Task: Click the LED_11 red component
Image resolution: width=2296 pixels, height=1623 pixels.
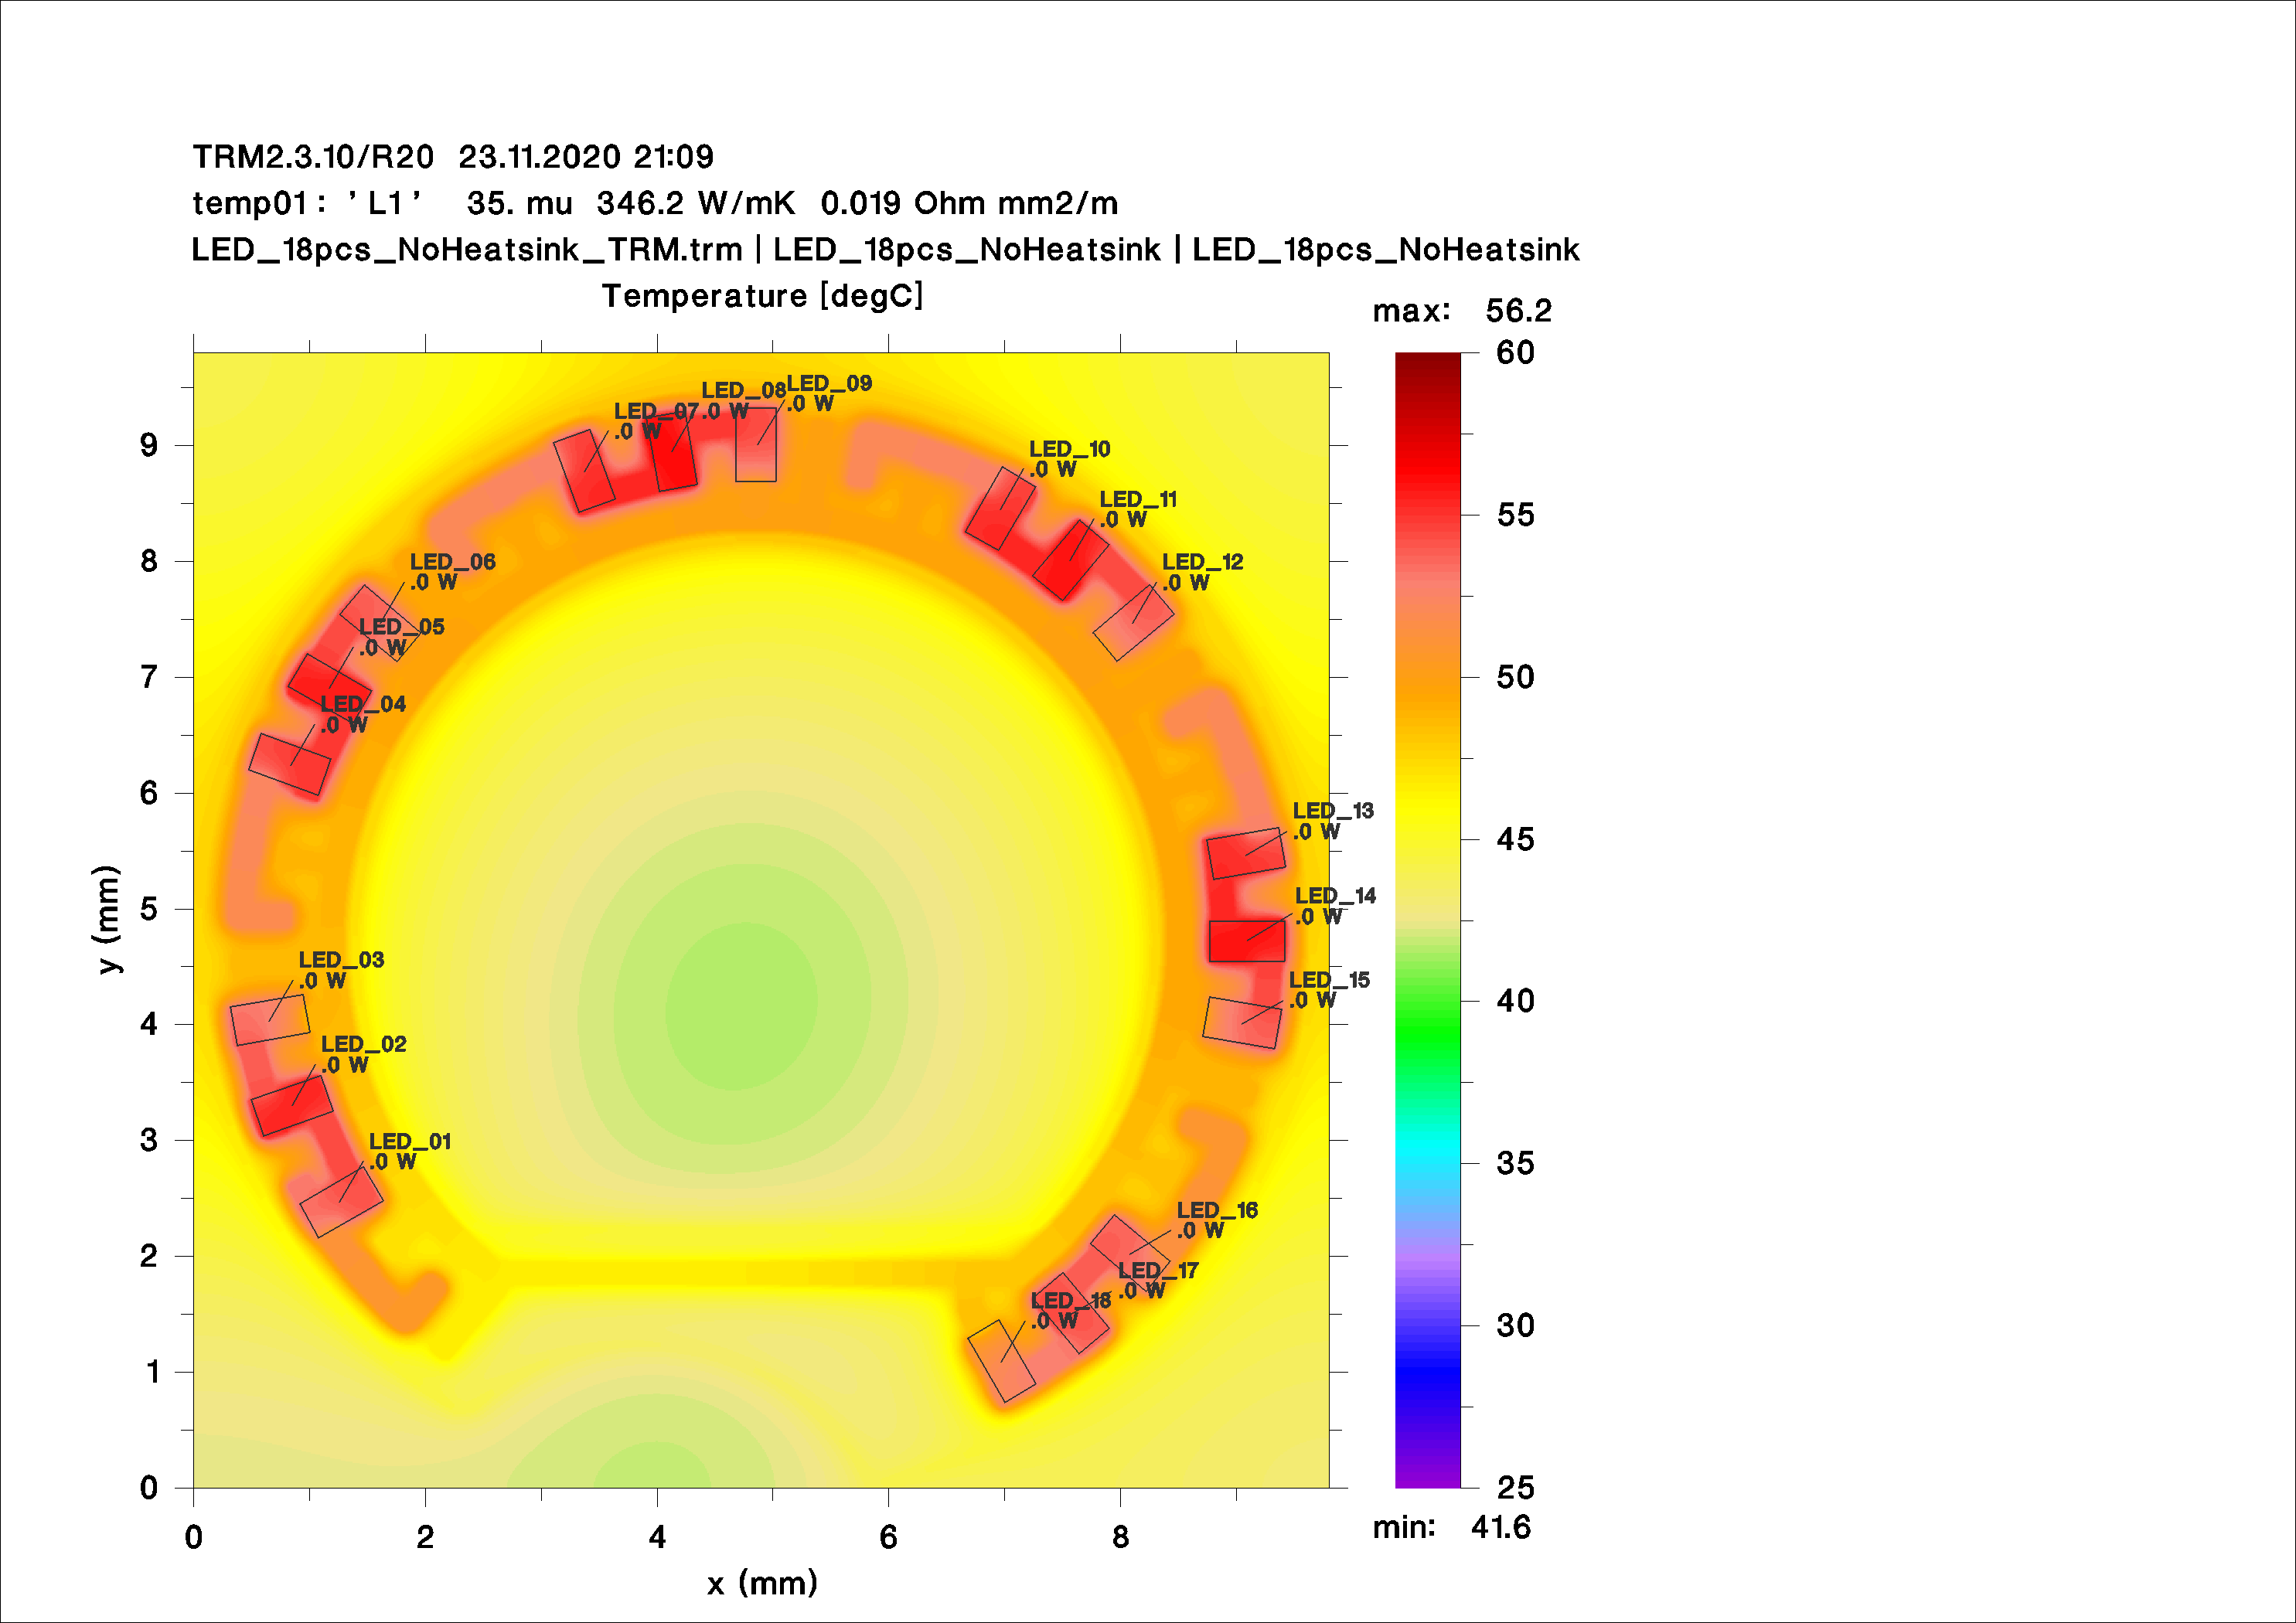Action: coord(1069,560)
